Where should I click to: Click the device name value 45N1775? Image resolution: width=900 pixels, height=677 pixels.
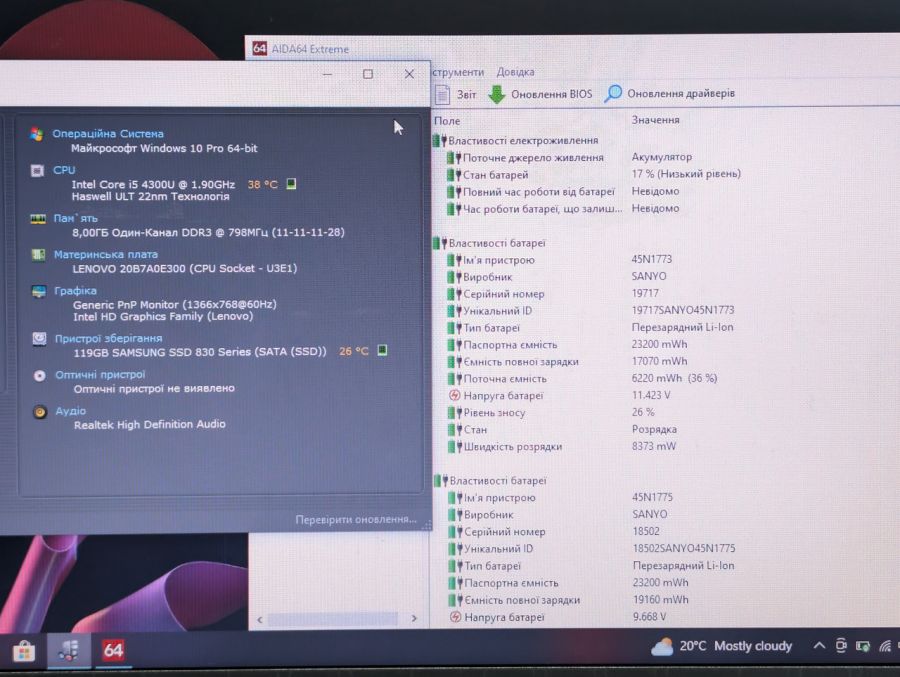[x=653, y=497]
